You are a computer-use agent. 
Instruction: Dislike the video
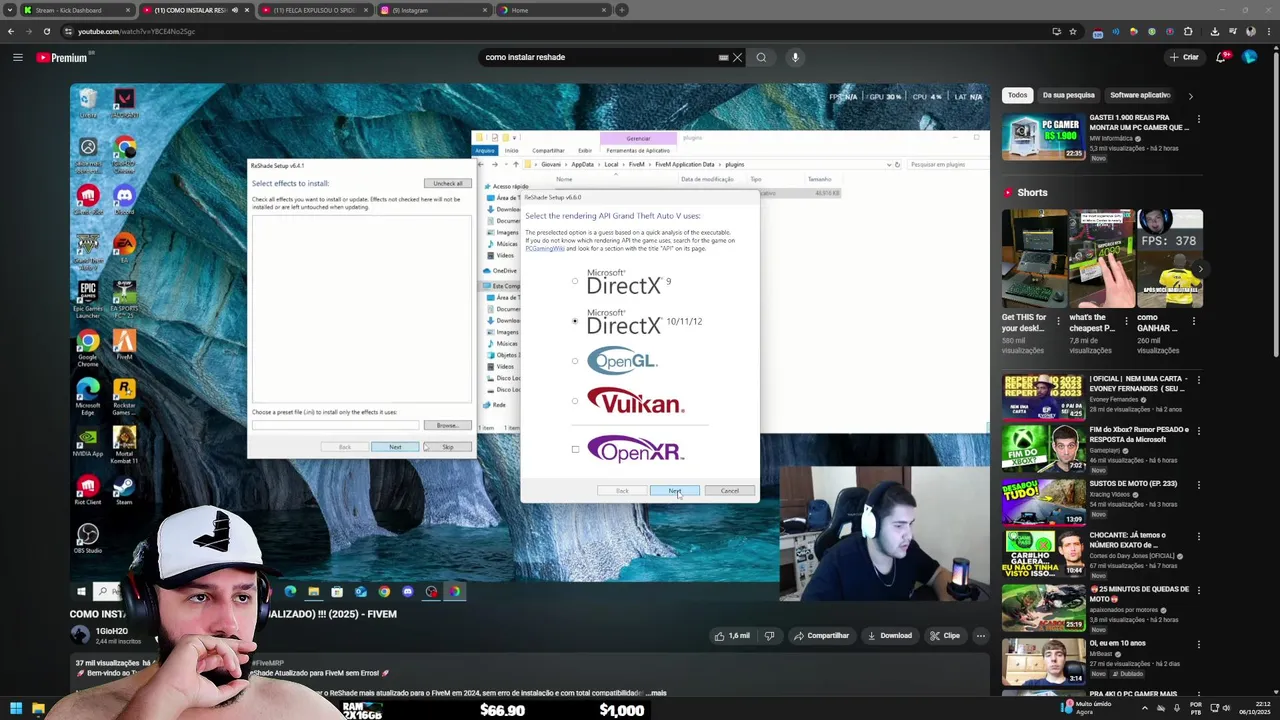(769, 635)
